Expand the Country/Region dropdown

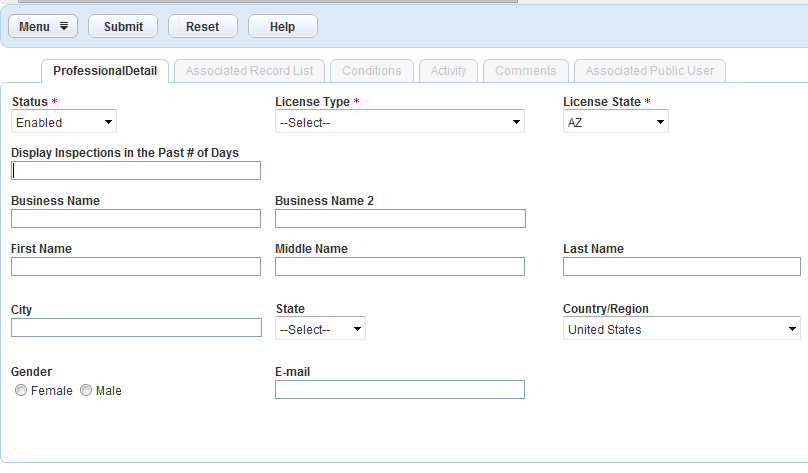pos(681,329)
